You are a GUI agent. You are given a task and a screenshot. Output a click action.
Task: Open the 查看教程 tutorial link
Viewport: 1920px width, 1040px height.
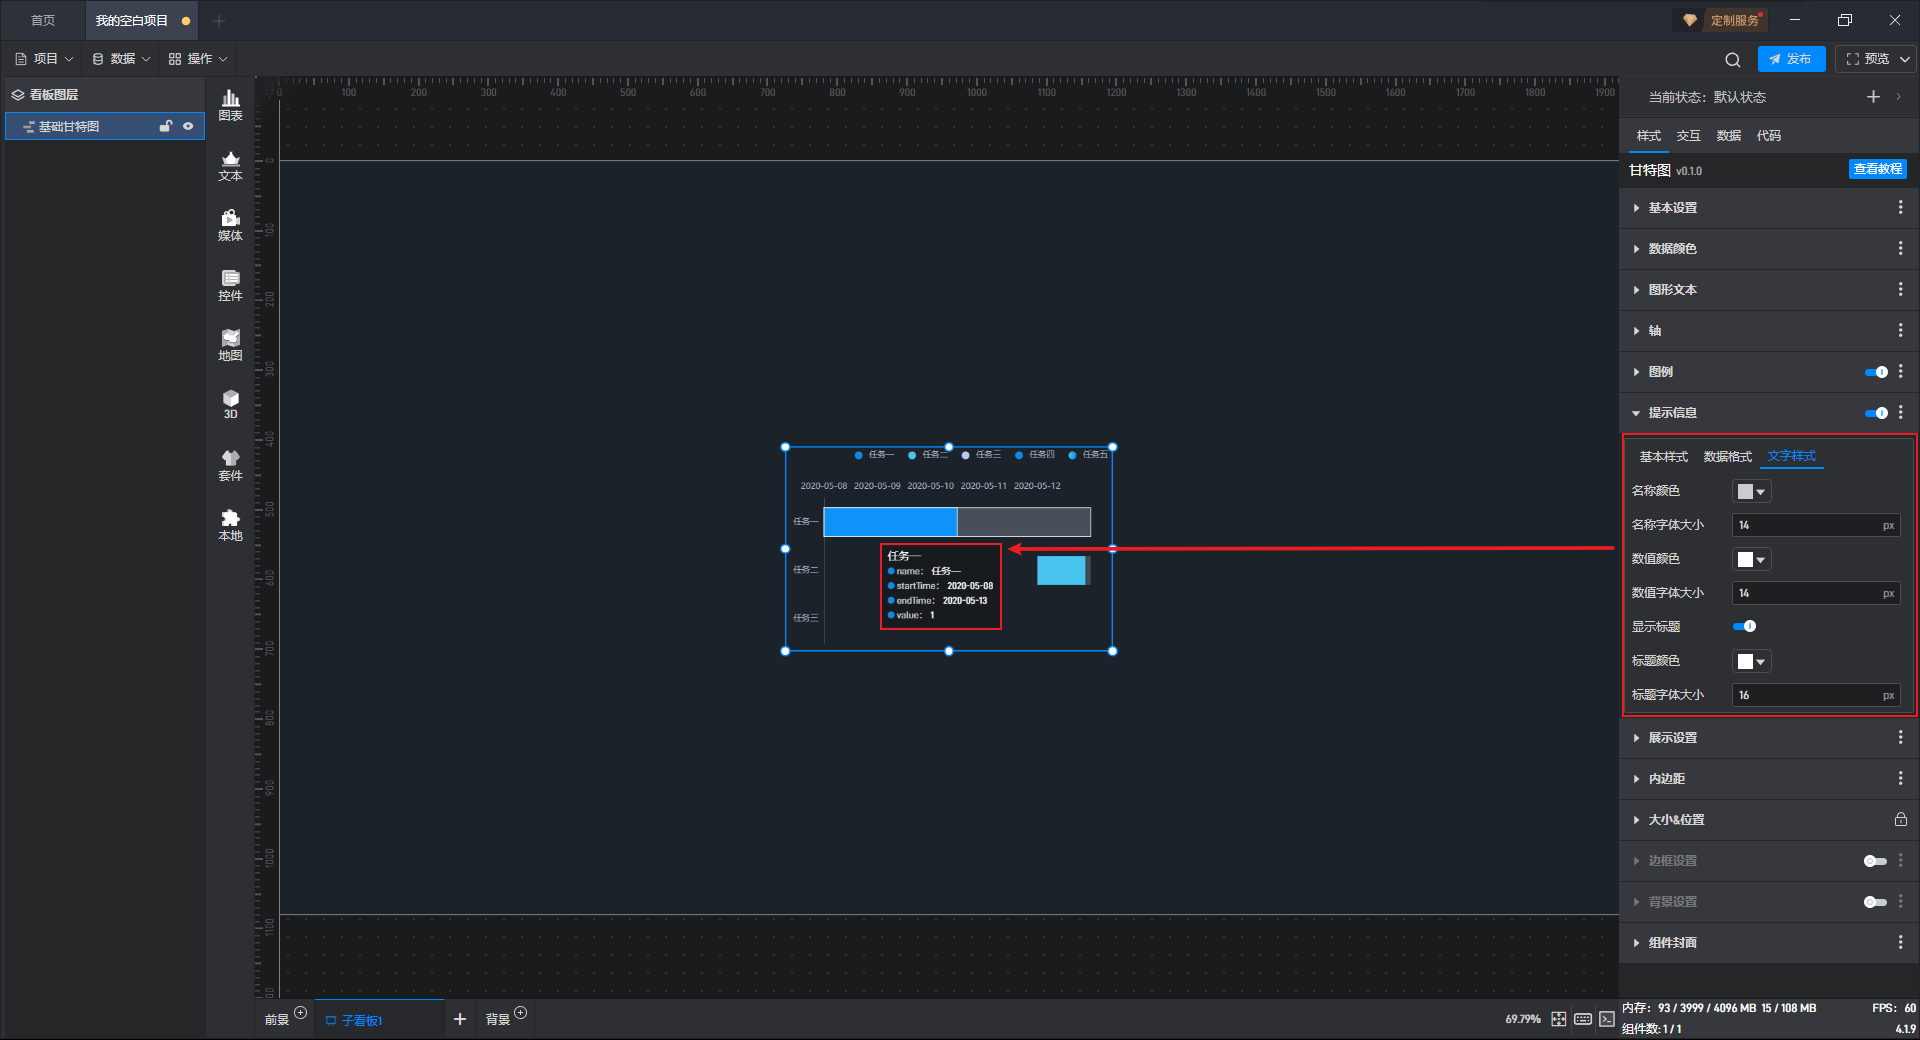pos(1878,169)
